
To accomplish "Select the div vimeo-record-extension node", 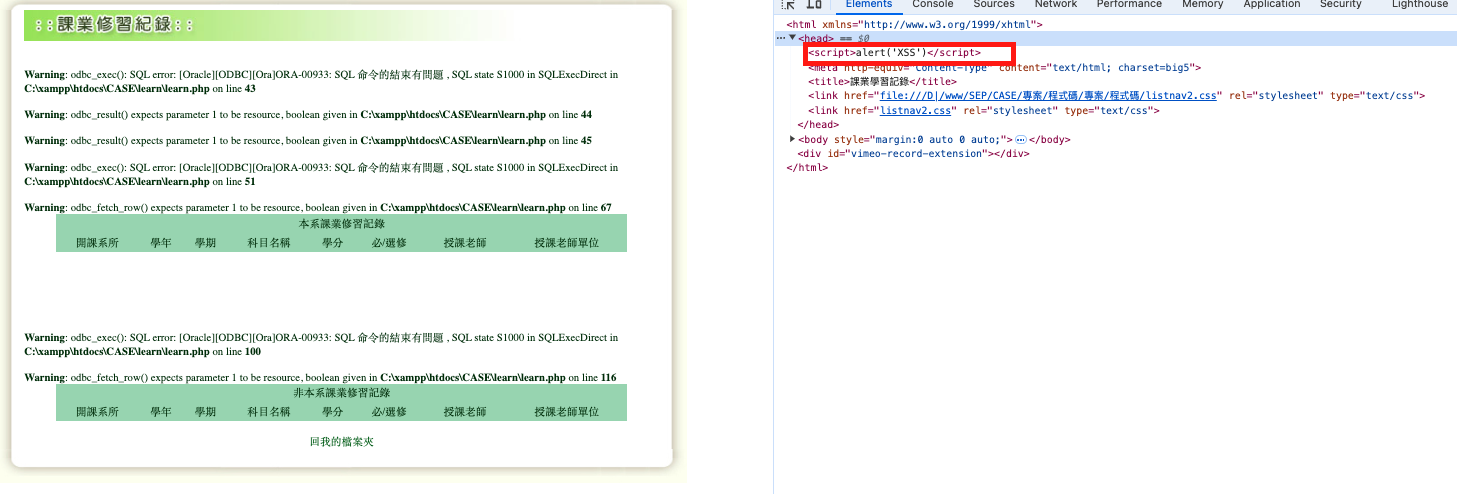I will tap(913, 154).
